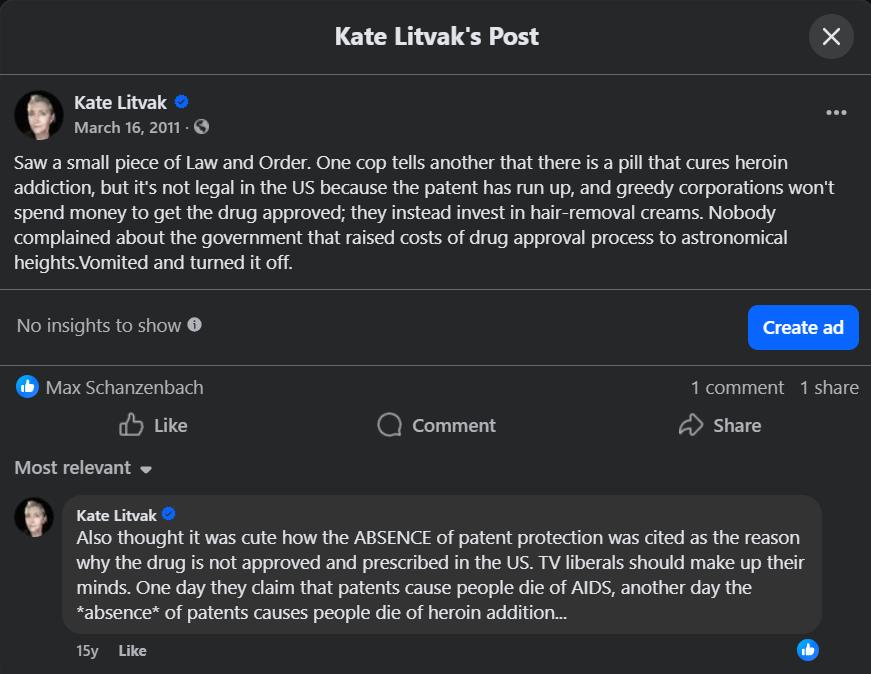Screen dimensions: 871x674
Task: Click the verified badge next to Kate Litvak's name
Action: point(180,101)
